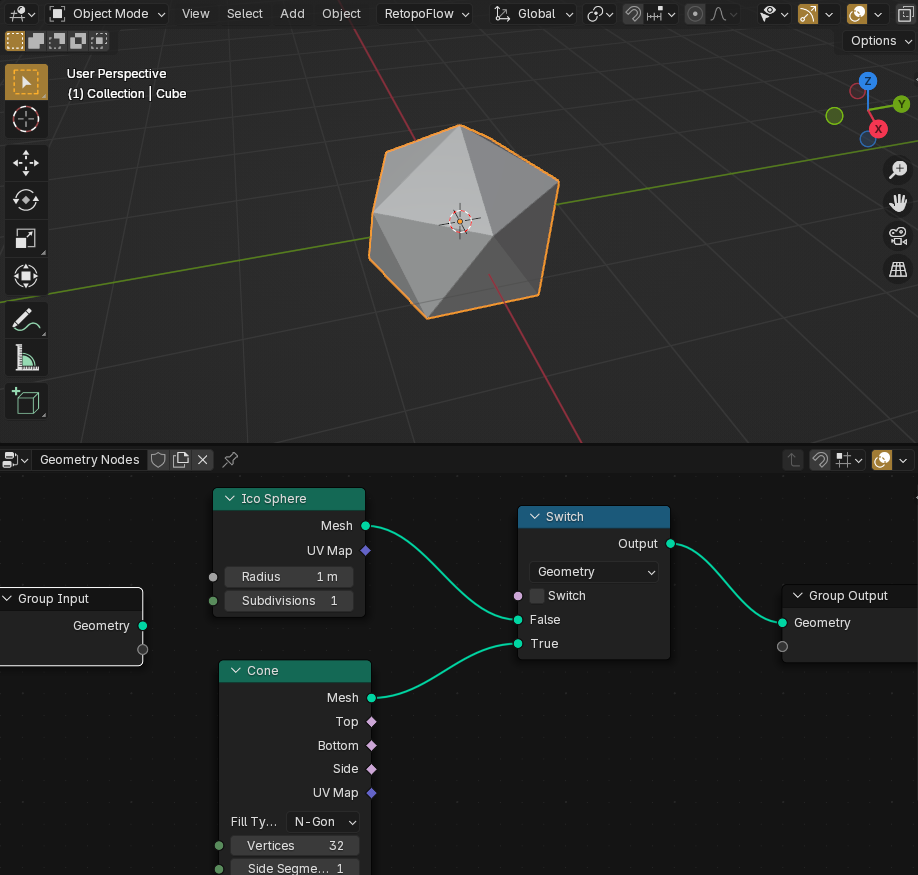
Task: Open the Geometry type dropdown in Switch node
Action: point(594,572)
